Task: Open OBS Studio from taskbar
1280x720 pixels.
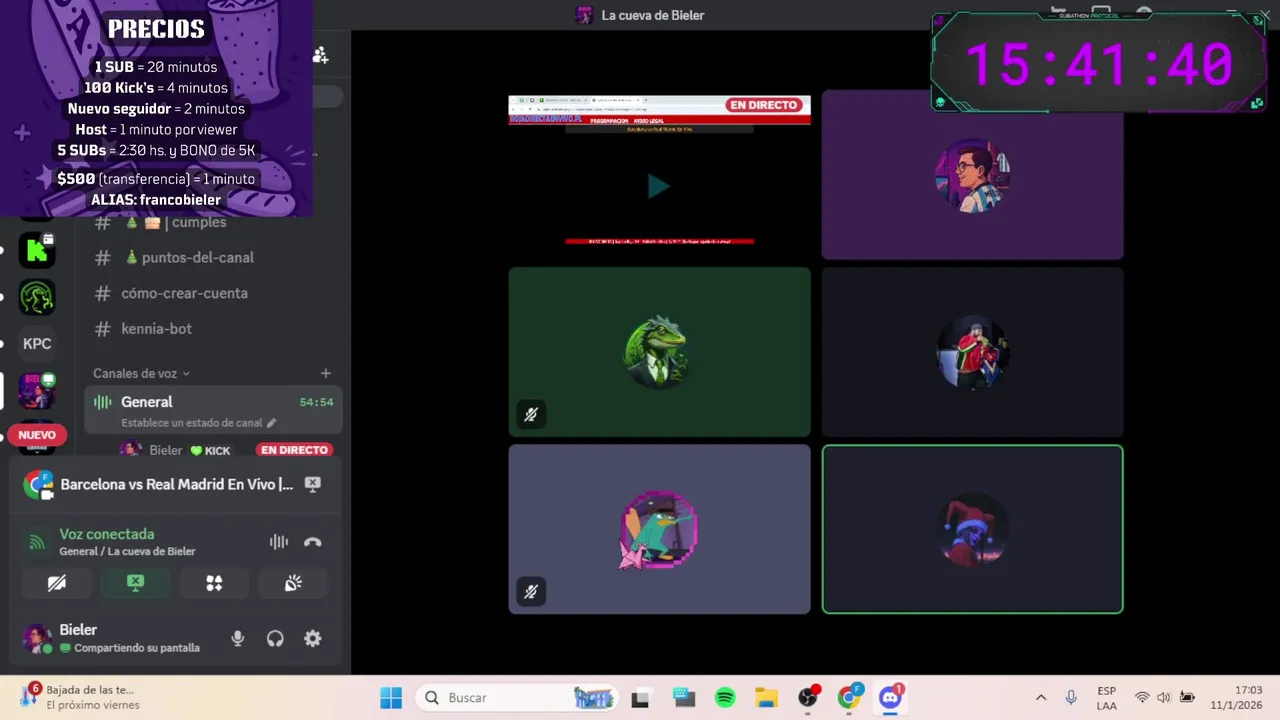Action: click(808, 697)
